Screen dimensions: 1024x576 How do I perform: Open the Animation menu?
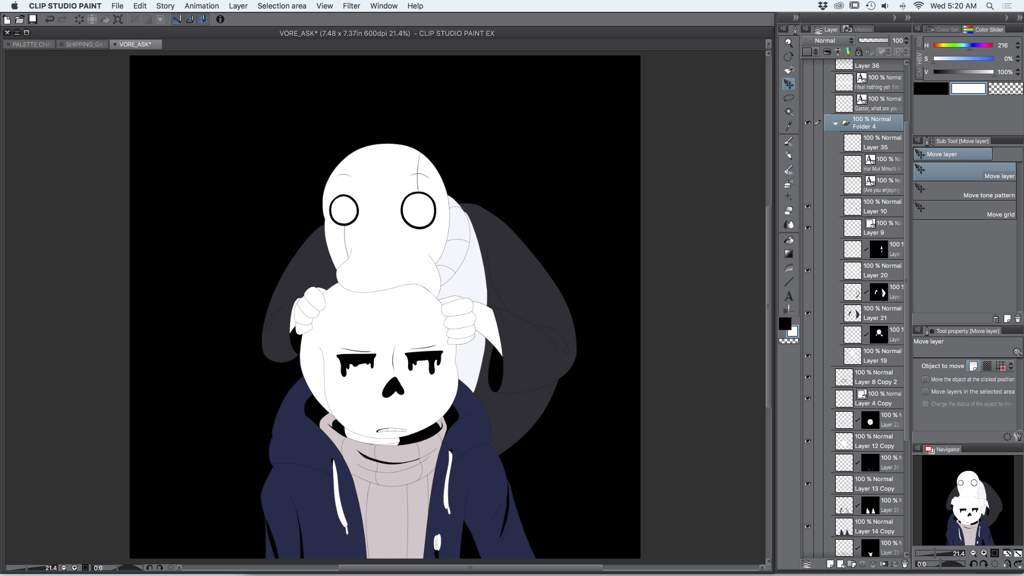[202, 6]
